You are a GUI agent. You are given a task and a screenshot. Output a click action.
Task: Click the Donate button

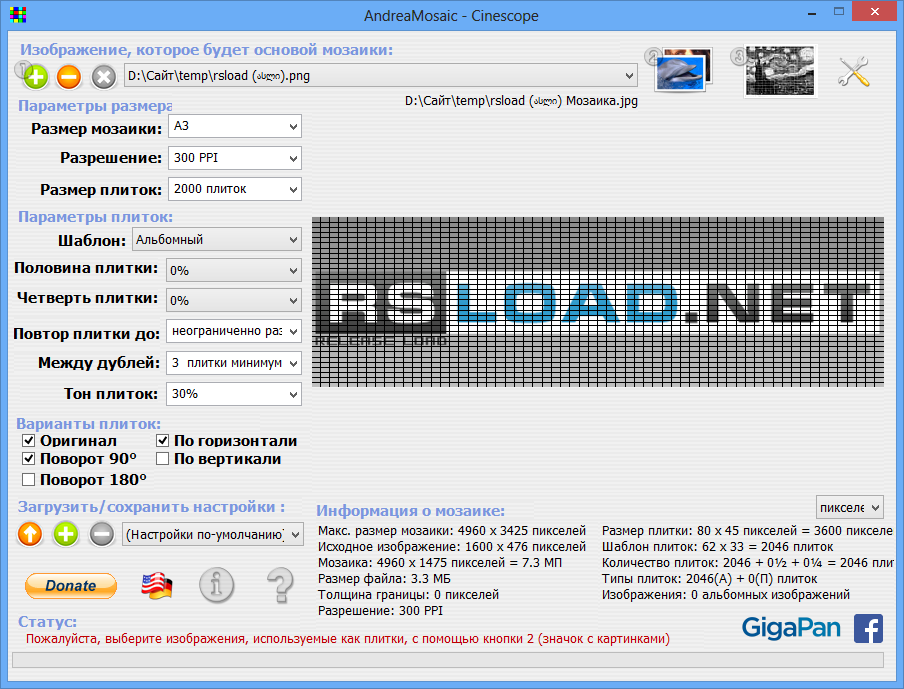(x=71, y=586)
